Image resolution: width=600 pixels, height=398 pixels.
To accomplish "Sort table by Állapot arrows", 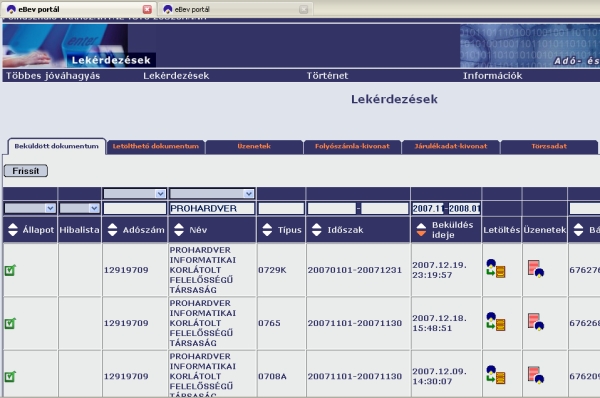I will tap(13, 230).
